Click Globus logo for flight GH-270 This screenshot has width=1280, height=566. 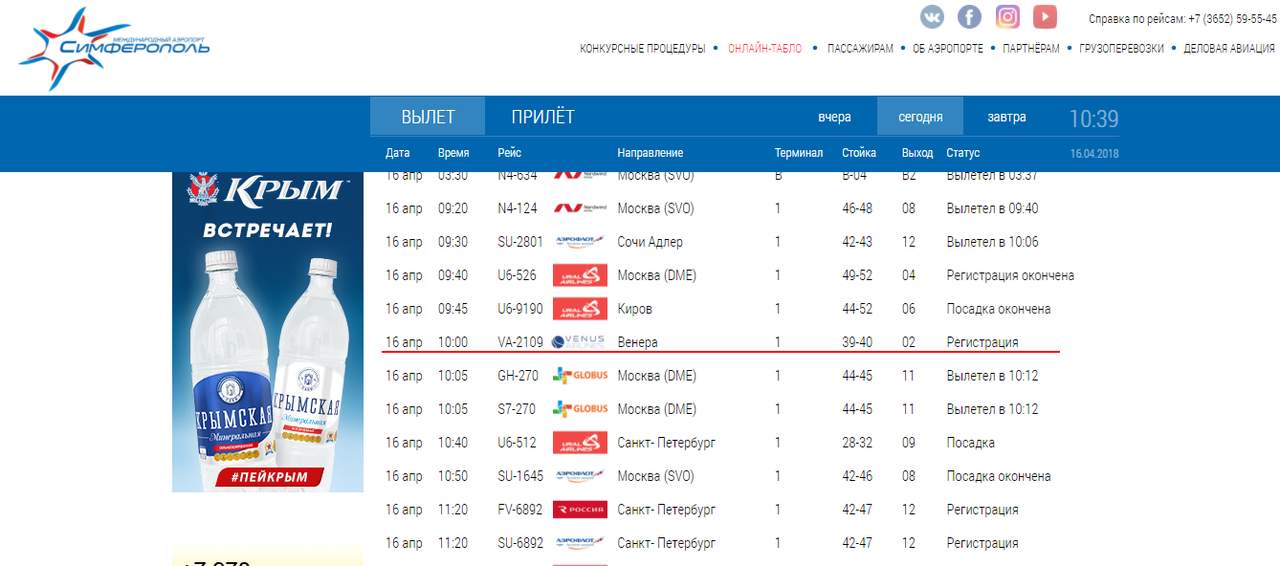pyautogui.click(x=580, y=376)
